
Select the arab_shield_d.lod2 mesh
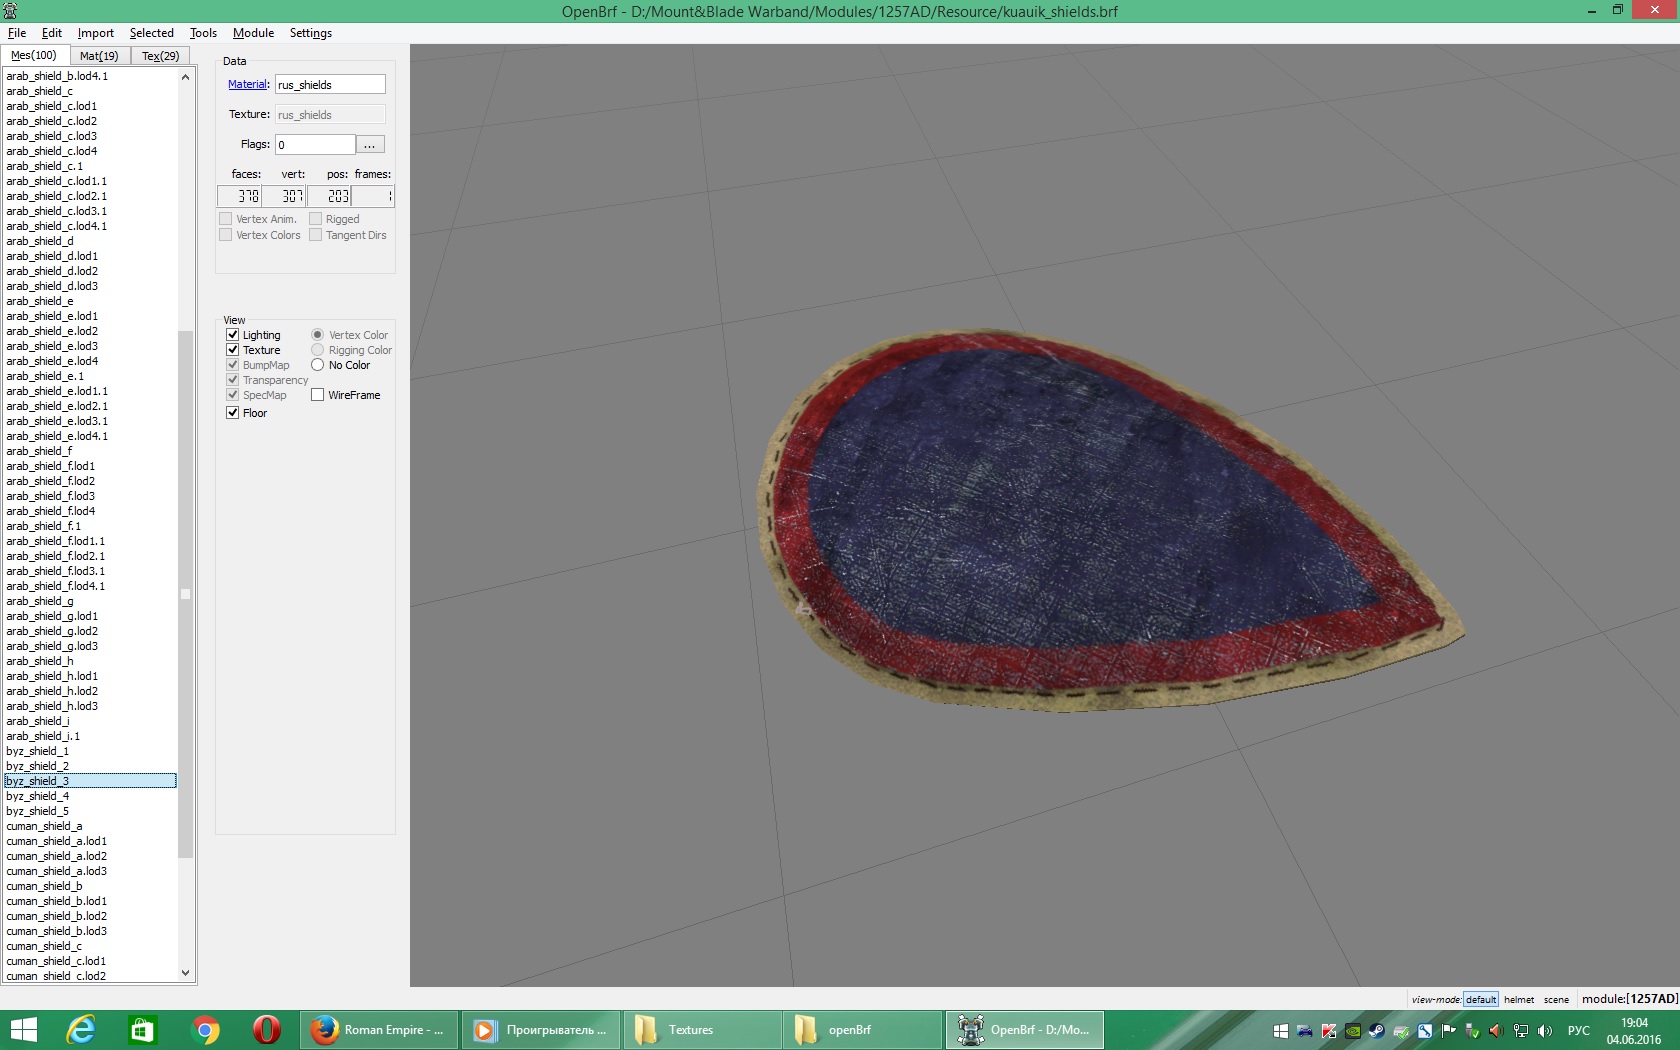(x=90, y=271)
